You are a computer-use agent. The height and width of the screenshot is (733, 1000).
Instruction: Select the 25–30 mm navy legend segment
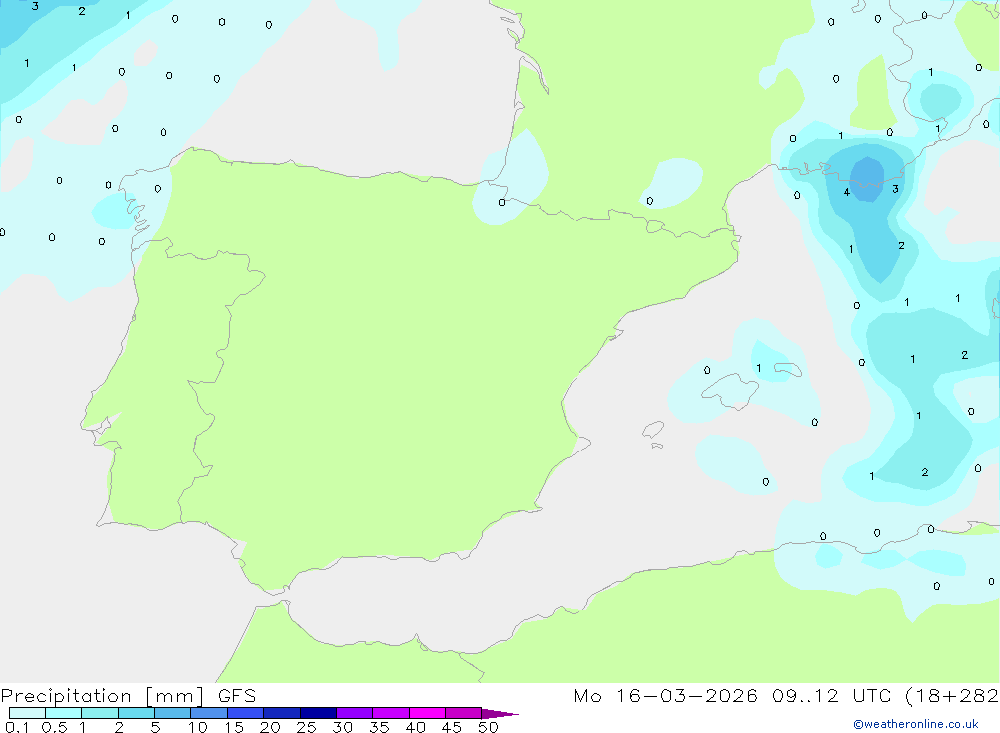[x=318, y=713]
